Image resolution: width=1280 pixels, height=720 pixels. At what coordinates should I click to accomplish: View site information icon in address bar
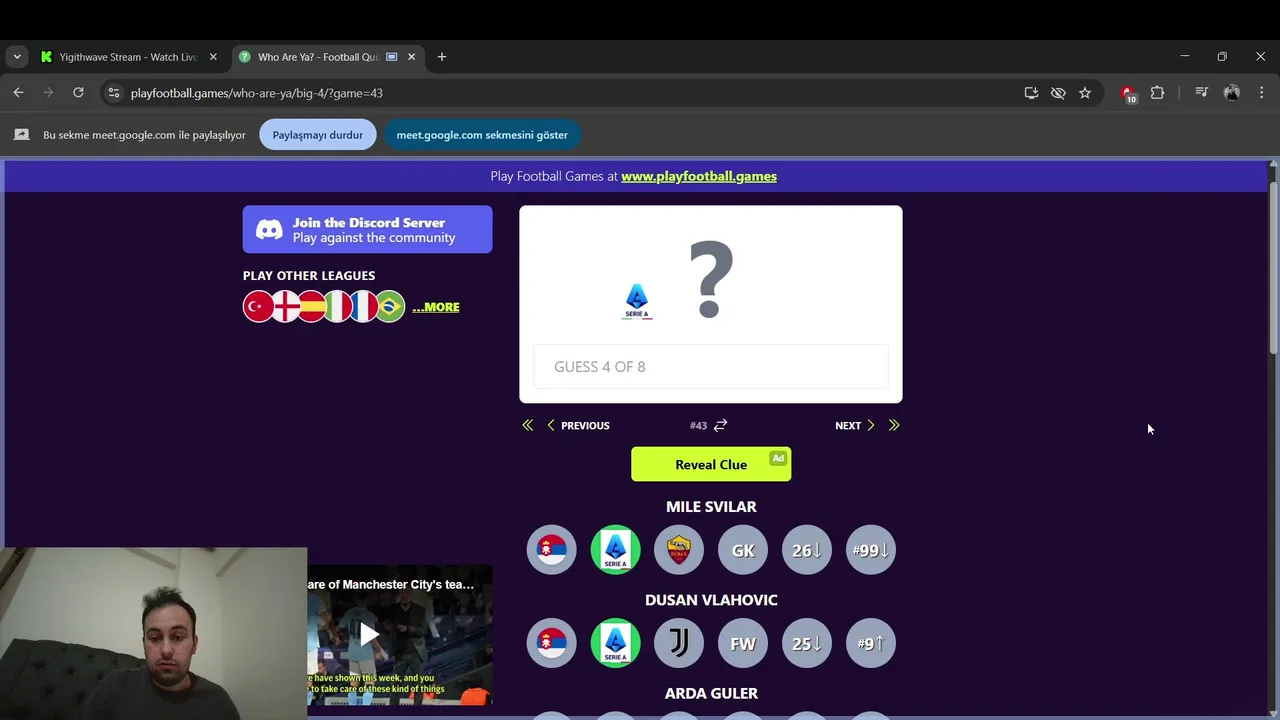(114, 93)
